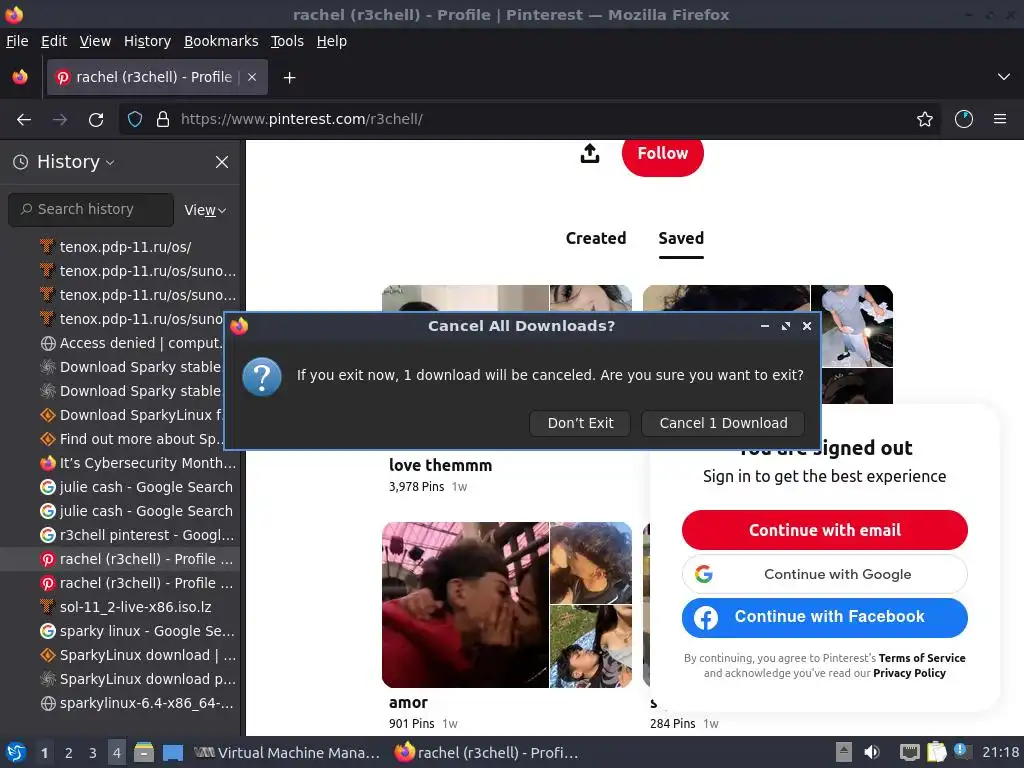Screen dimensions: 1024x768
Task: Open the Bookmarks menu
Action: point(221,41)
